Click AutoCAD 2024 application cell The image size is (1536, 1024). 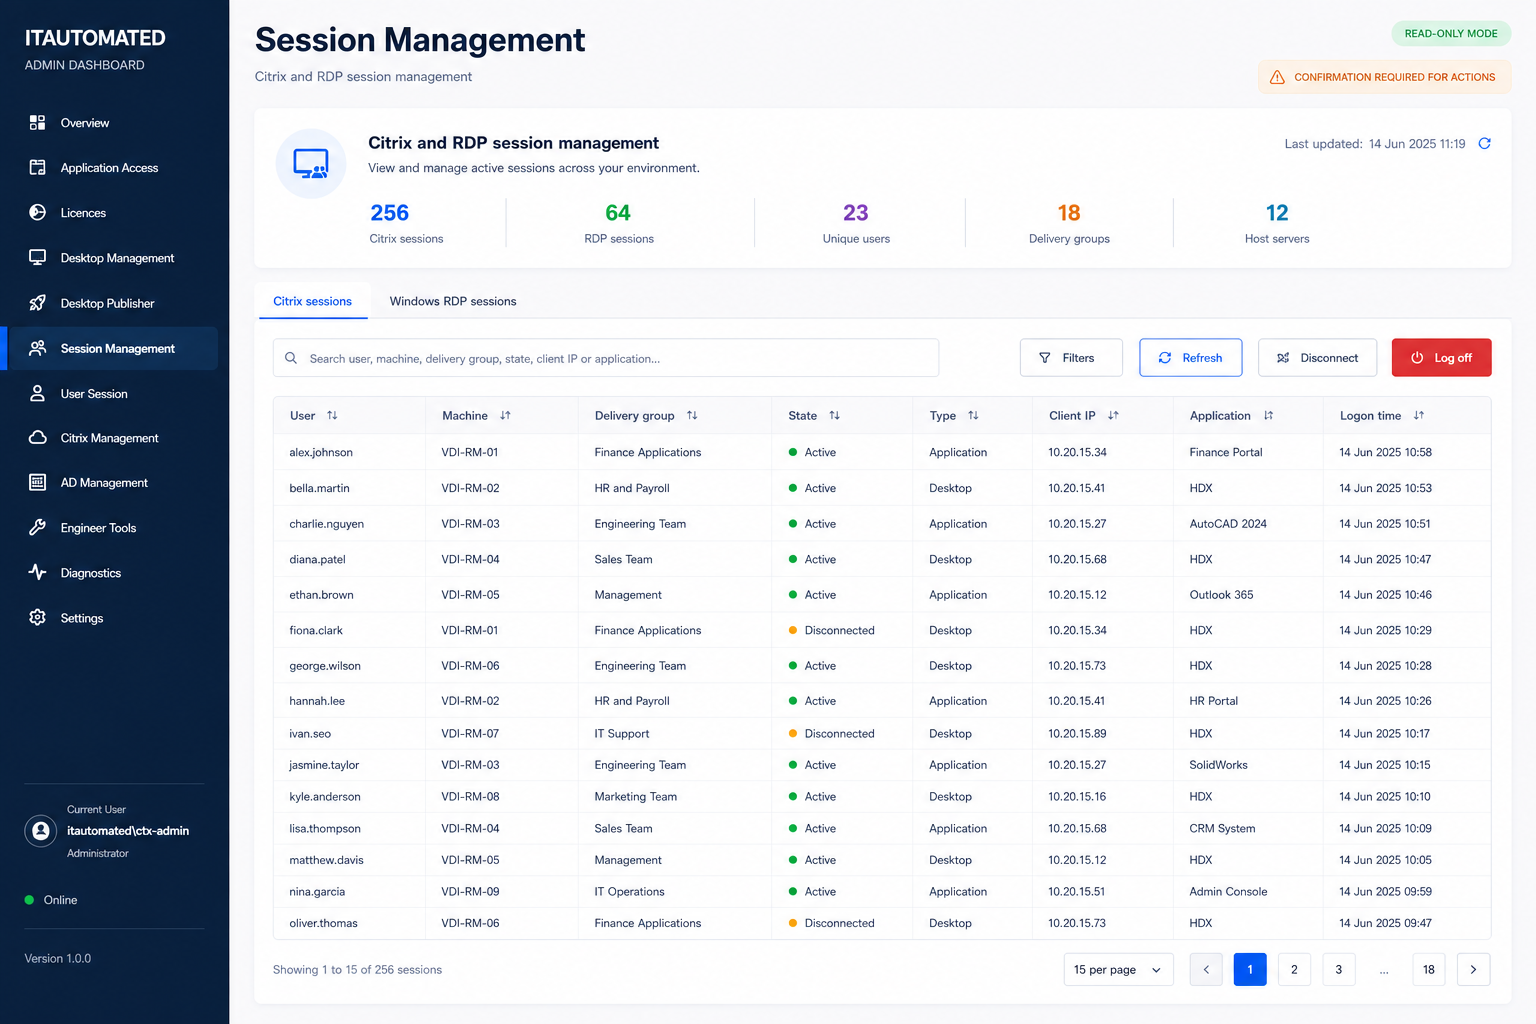[1228, 524]
